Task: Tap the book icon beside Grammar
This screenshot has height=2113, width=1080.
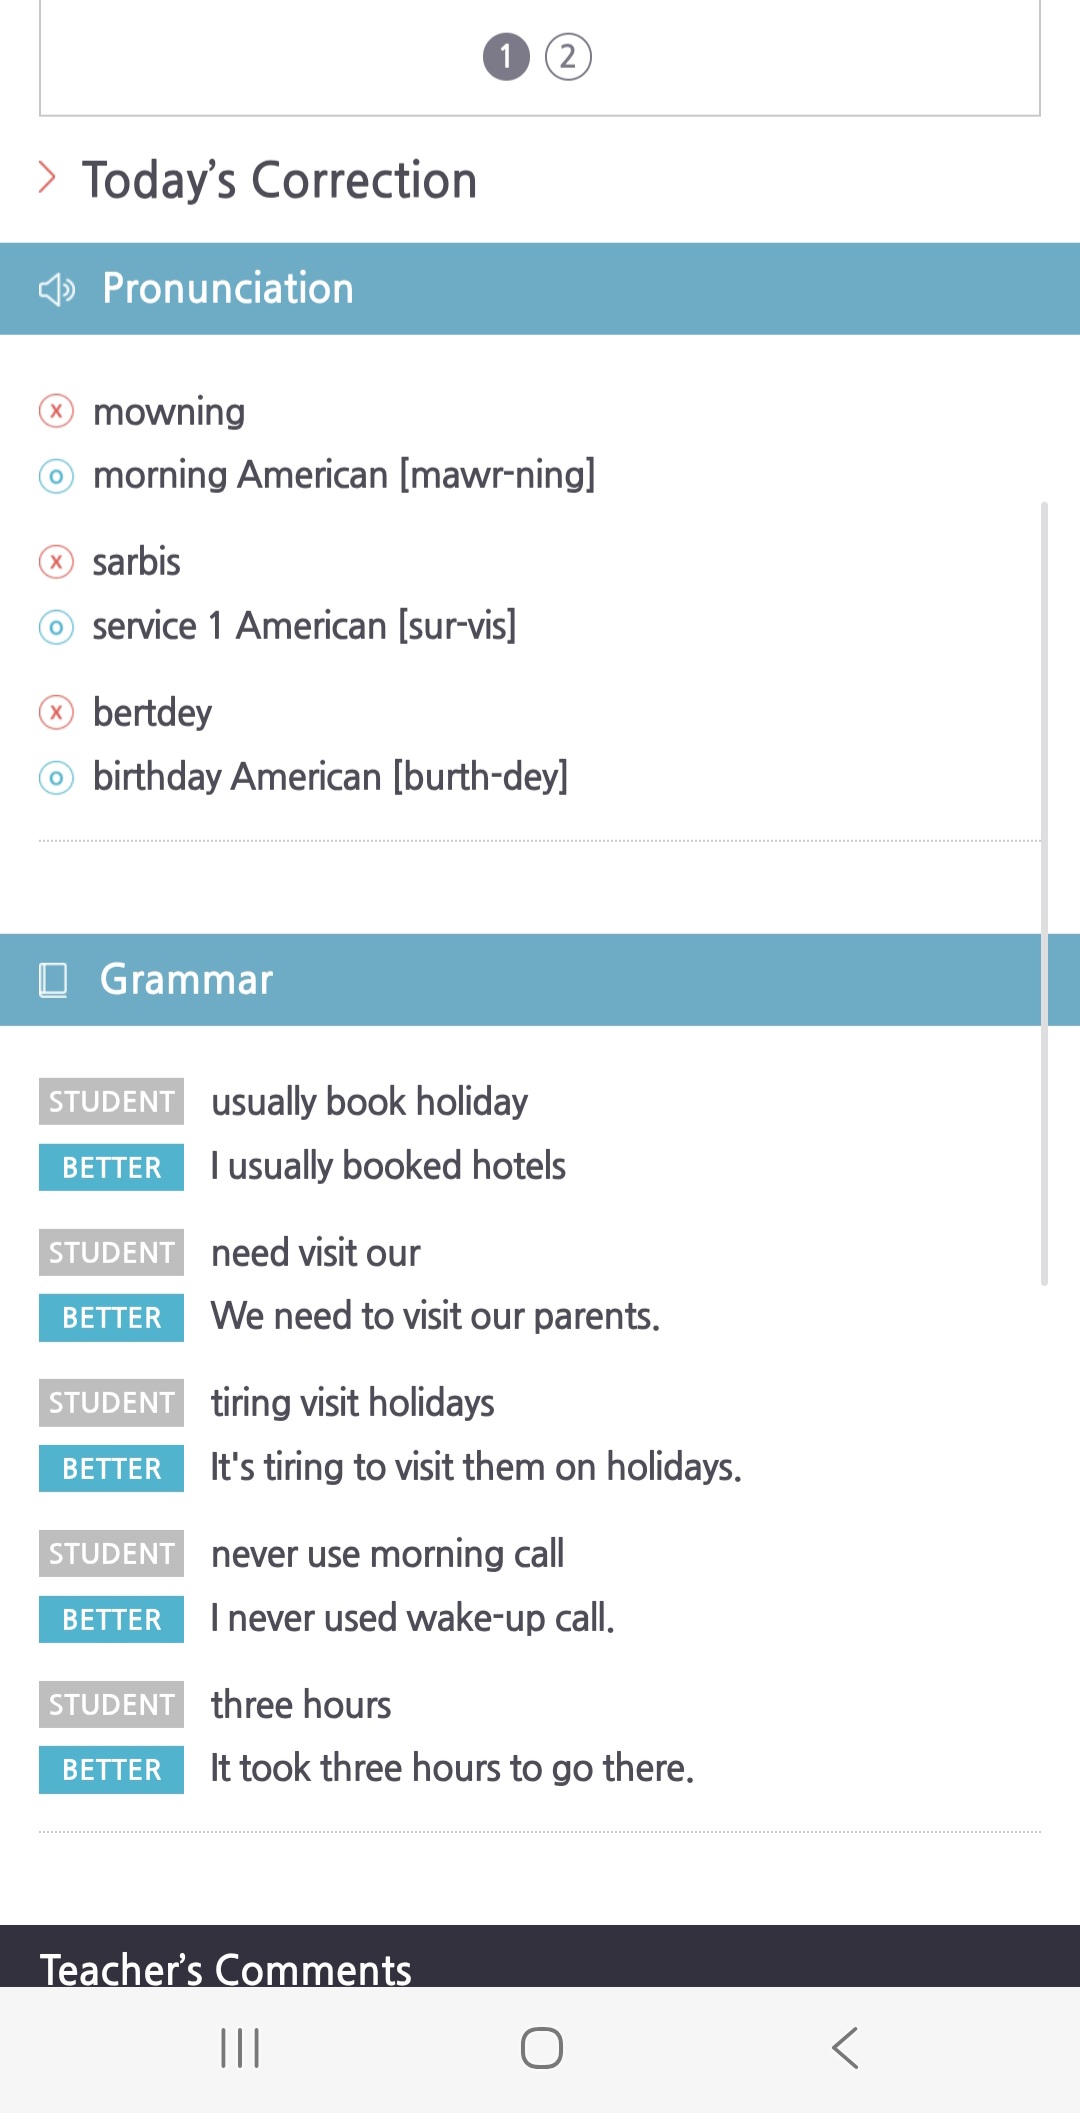Action: click(53, 980)
